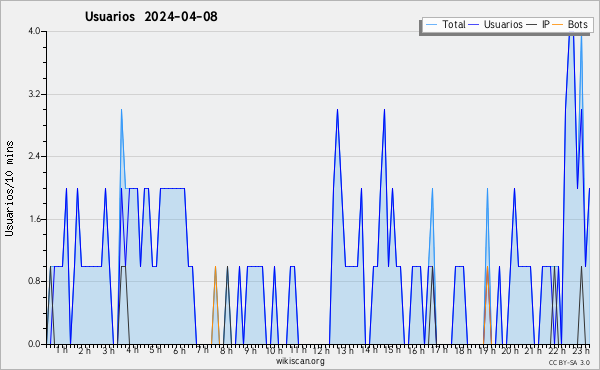Click the '0.8' y-axis value
Image resolution: width=600 pixels, height=370 pixels.
[x=34, y=282]
